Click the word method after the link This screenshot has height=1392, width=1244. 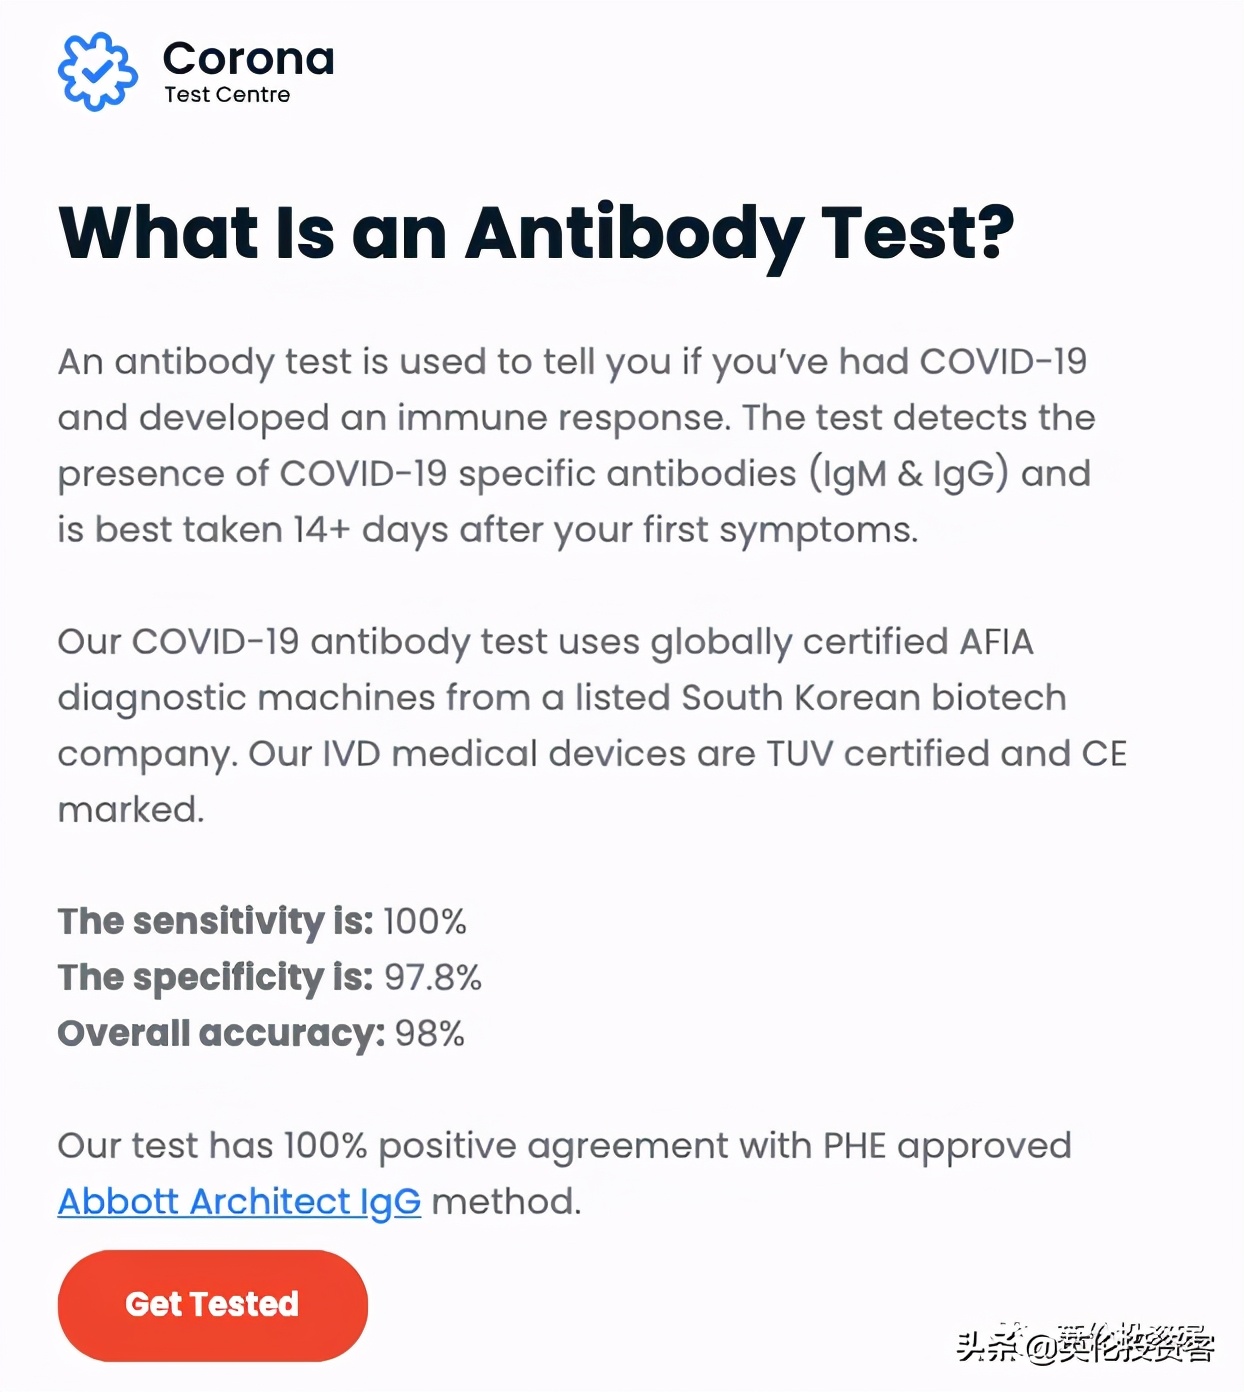coord(505,1201)
